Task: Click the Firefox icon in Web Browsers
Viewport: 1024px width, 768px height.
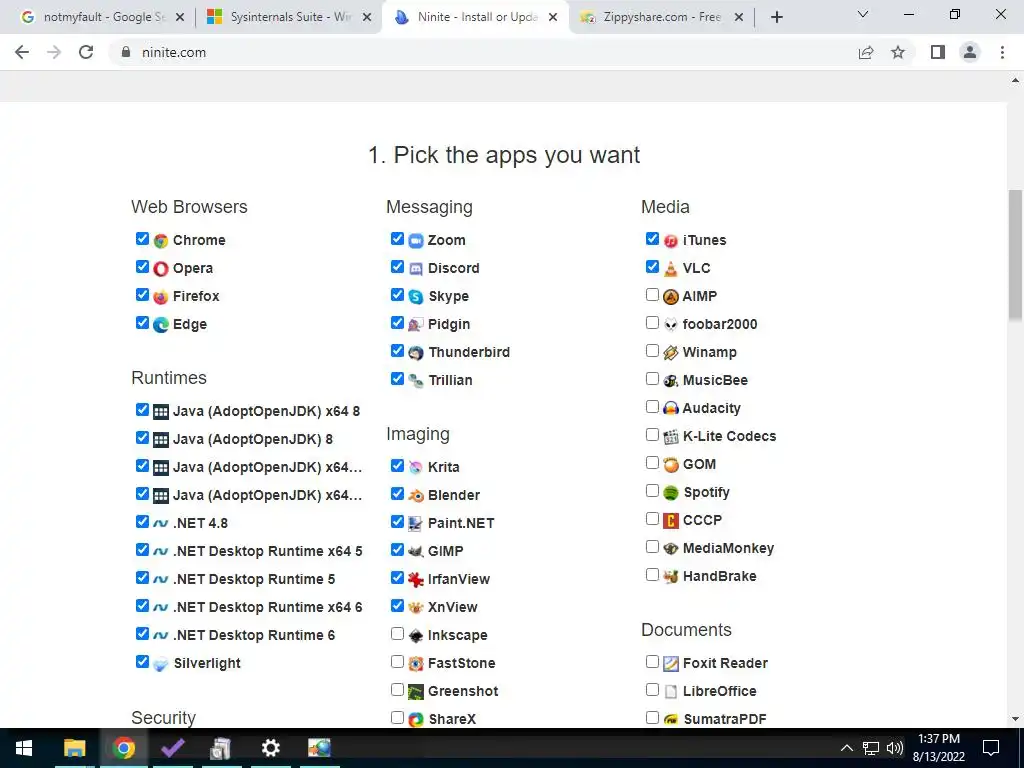Action: (161, 296)
